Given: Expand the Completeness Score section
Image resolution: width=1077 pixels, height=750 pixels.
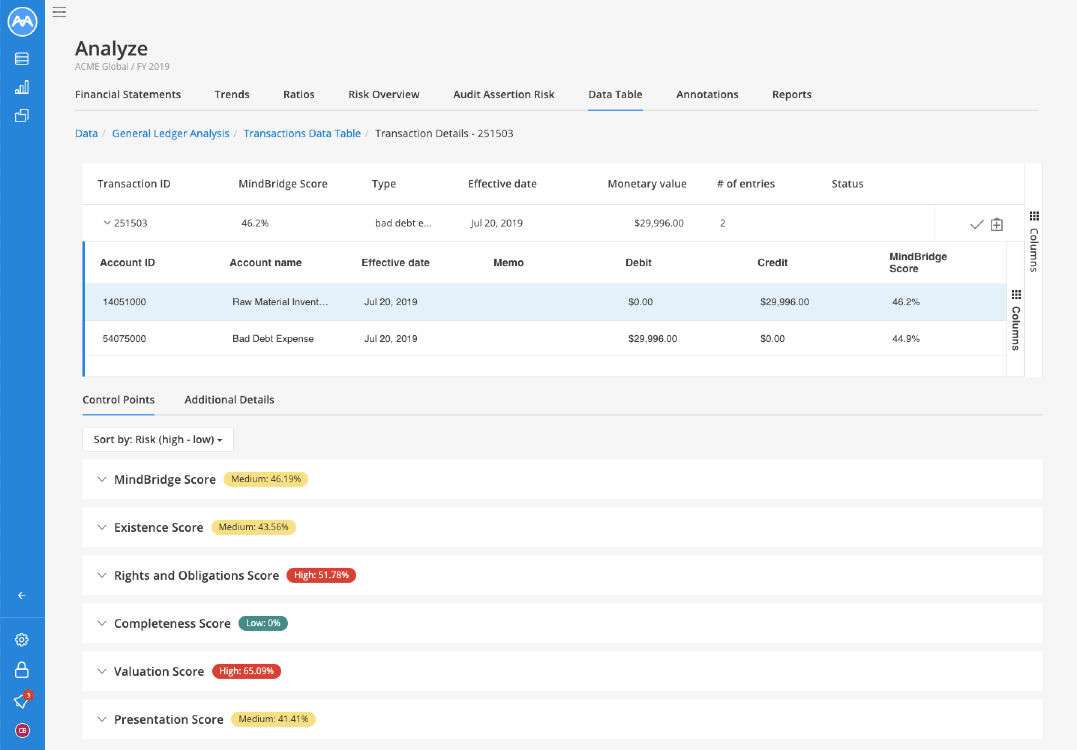Looking at the screenshot, I should 102,624.
